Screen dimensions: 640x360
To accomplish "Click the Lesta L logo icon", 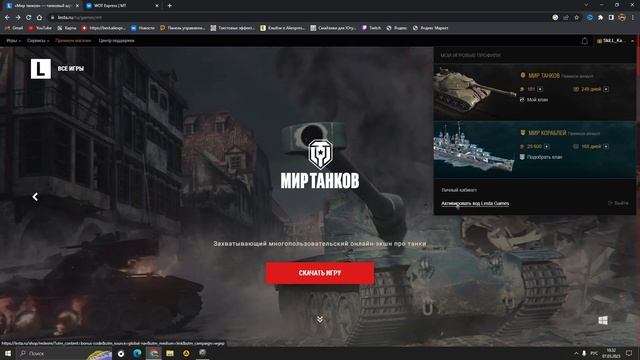I will (41, 69).
